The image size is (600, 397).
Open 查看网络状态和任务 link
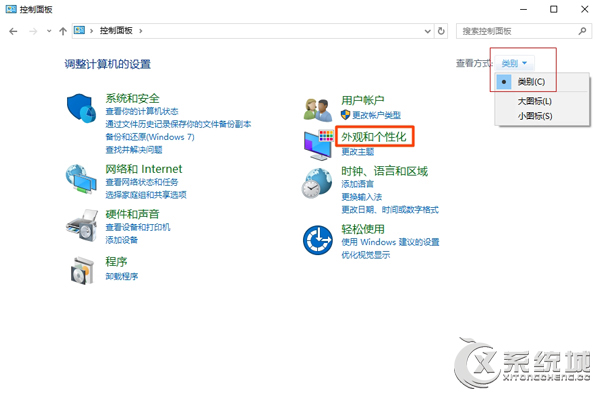point(142,182)
